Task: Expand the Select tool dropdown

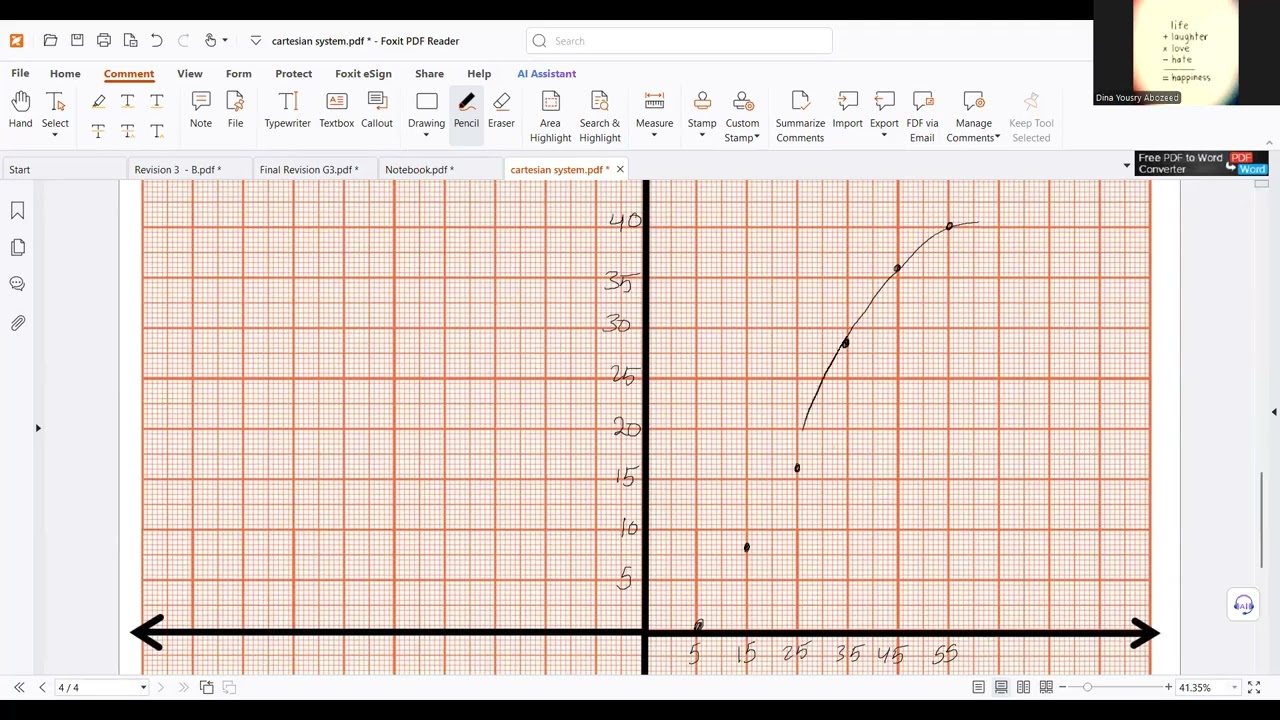Action: [55, 135]
